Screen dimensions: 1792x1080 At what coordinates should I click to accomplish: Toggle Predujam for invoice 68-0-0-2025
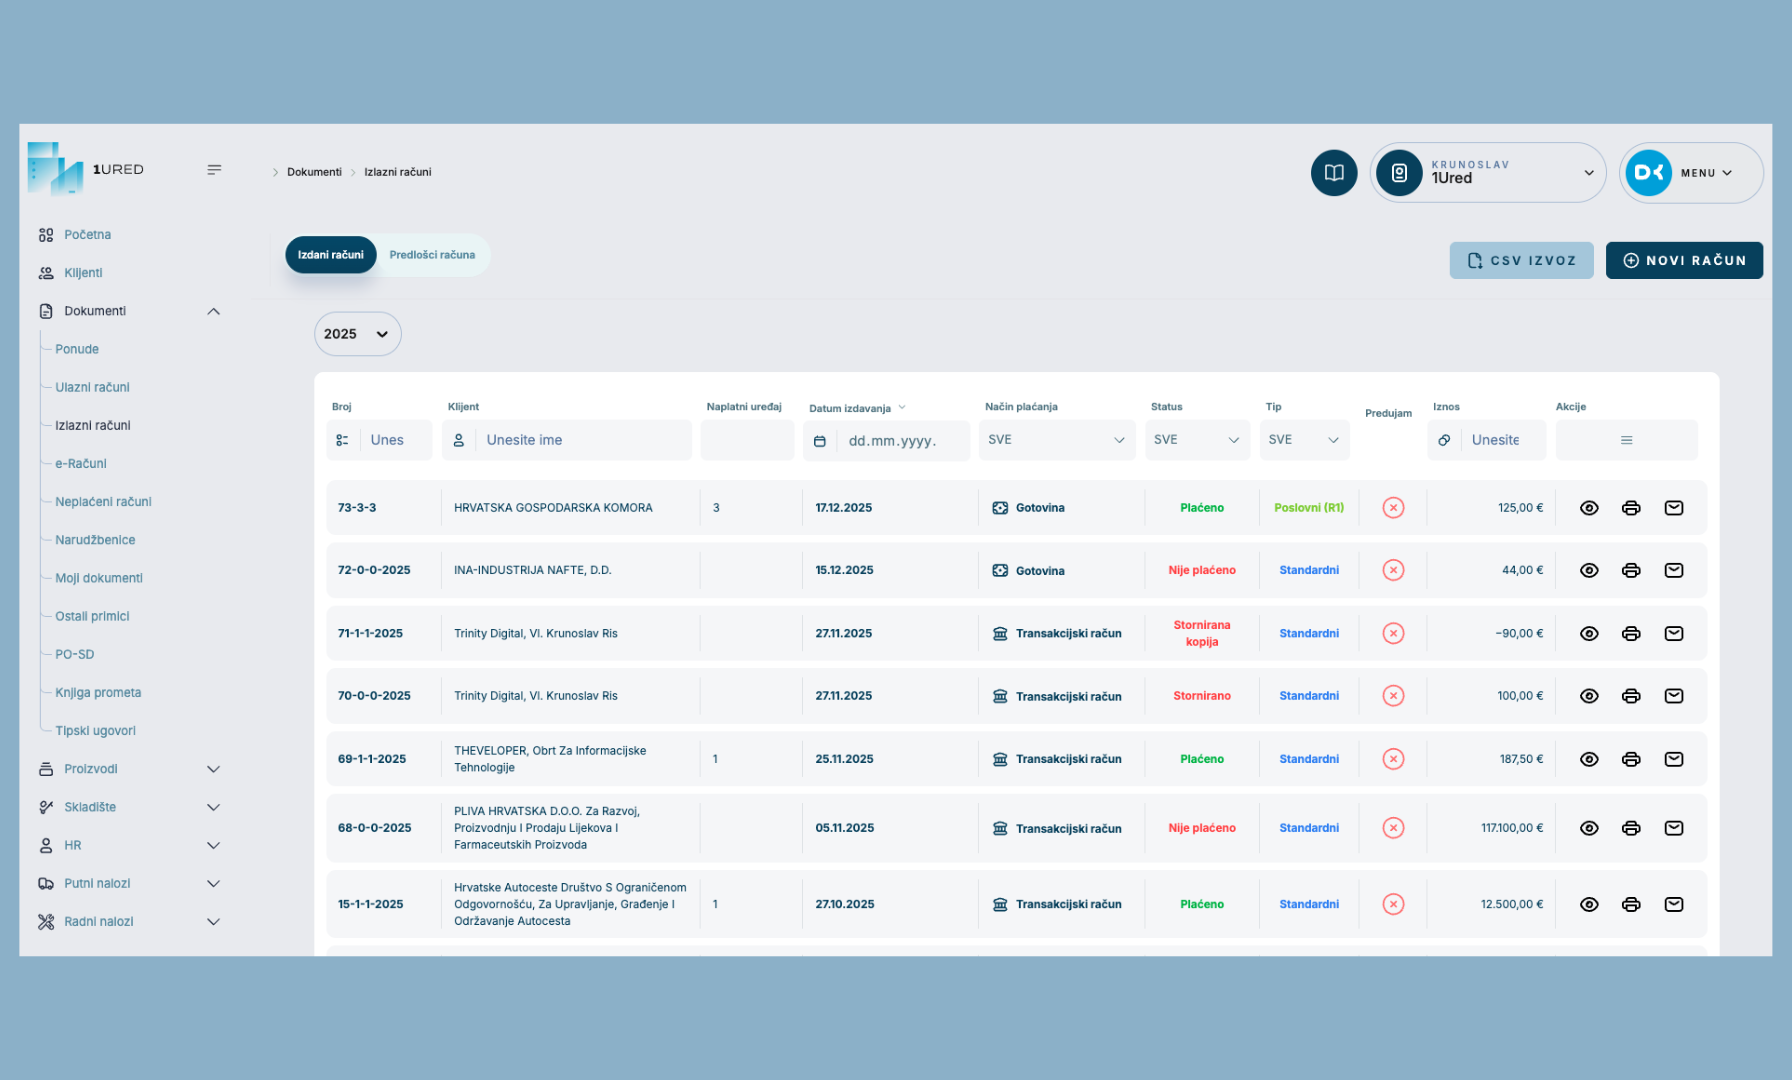(1393, 828)
